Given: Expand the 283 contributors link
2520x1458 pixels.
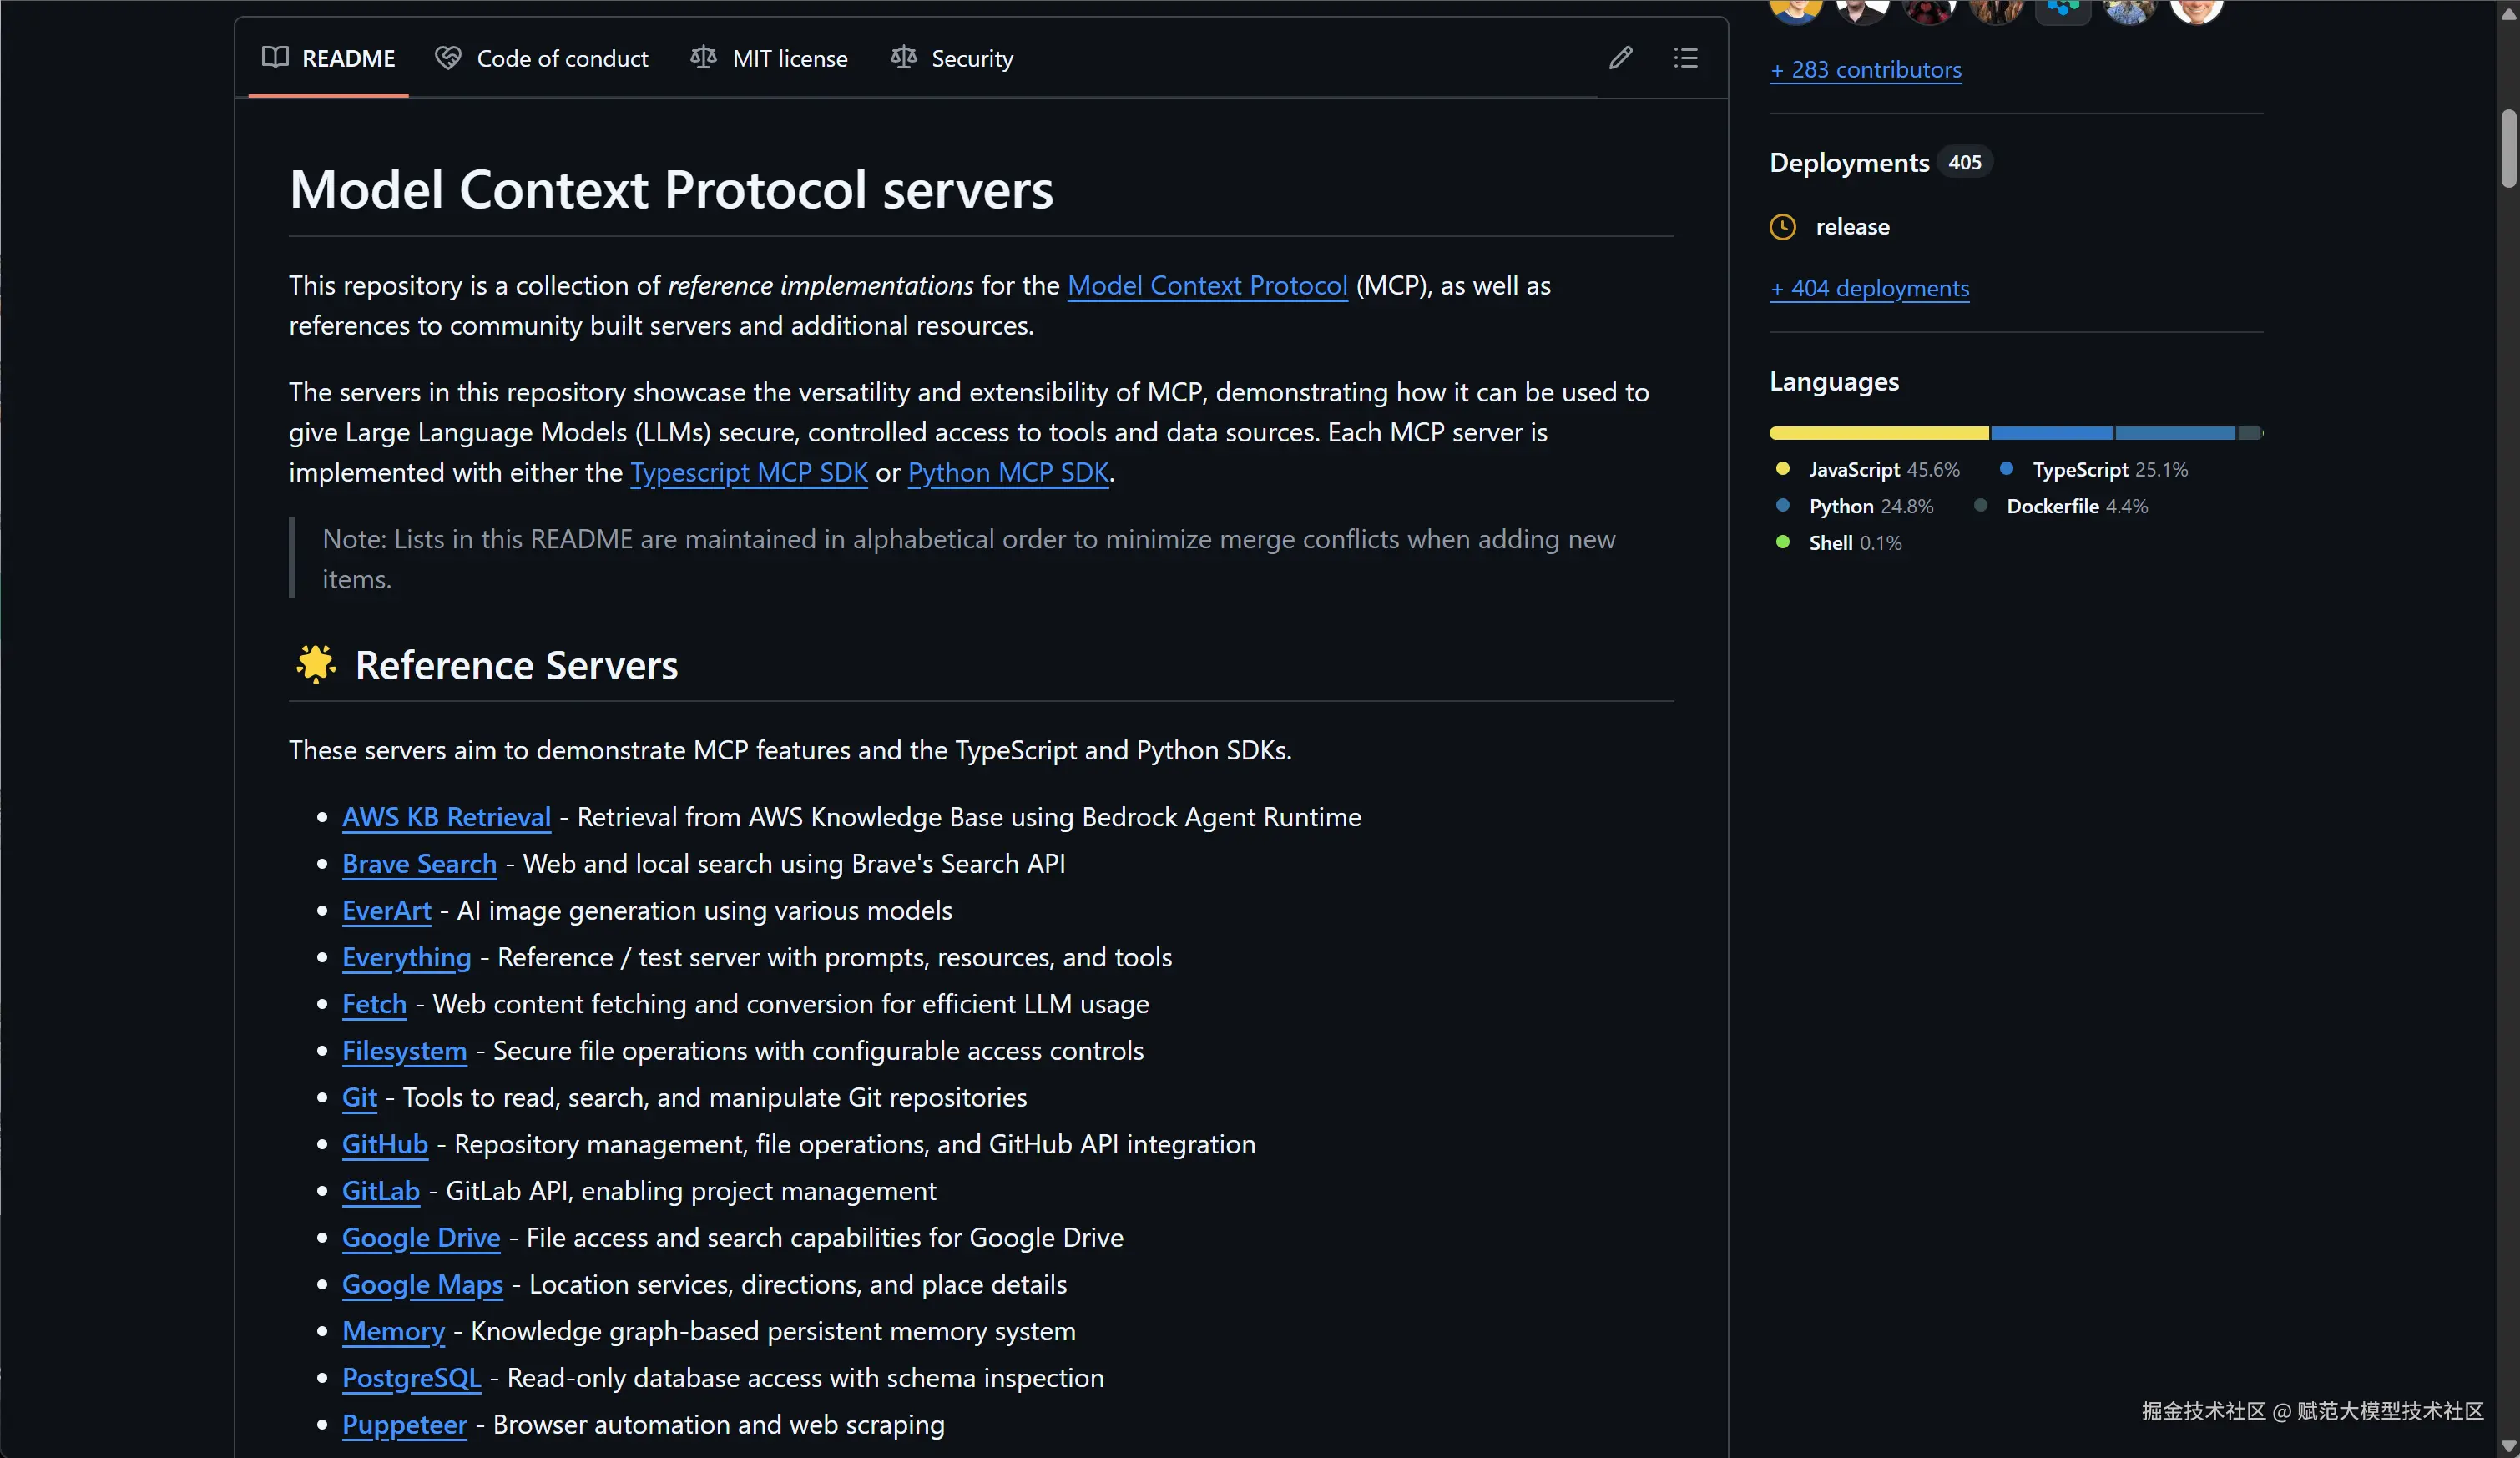Looking at the screenshot, I should (x=1865, y=70).
